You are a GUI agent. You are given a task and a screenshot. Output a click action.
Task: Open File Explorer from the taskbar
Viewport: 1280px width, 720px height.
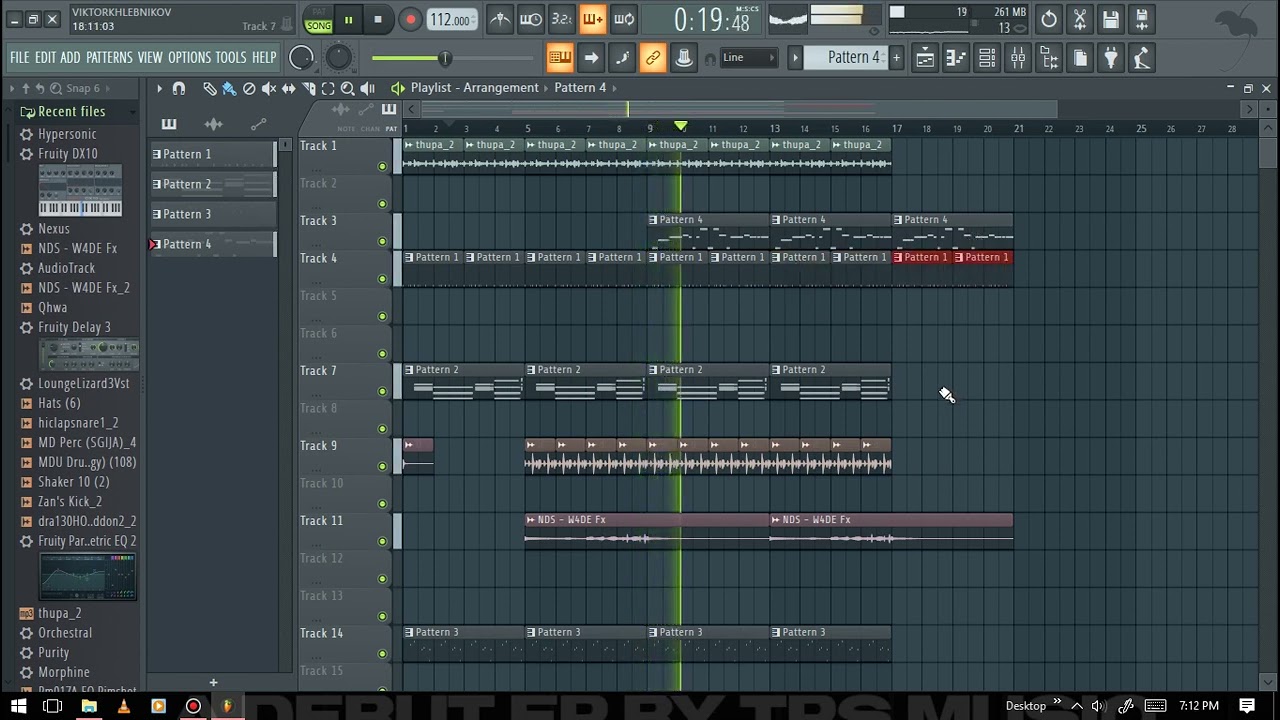click(x=88, y=706)
